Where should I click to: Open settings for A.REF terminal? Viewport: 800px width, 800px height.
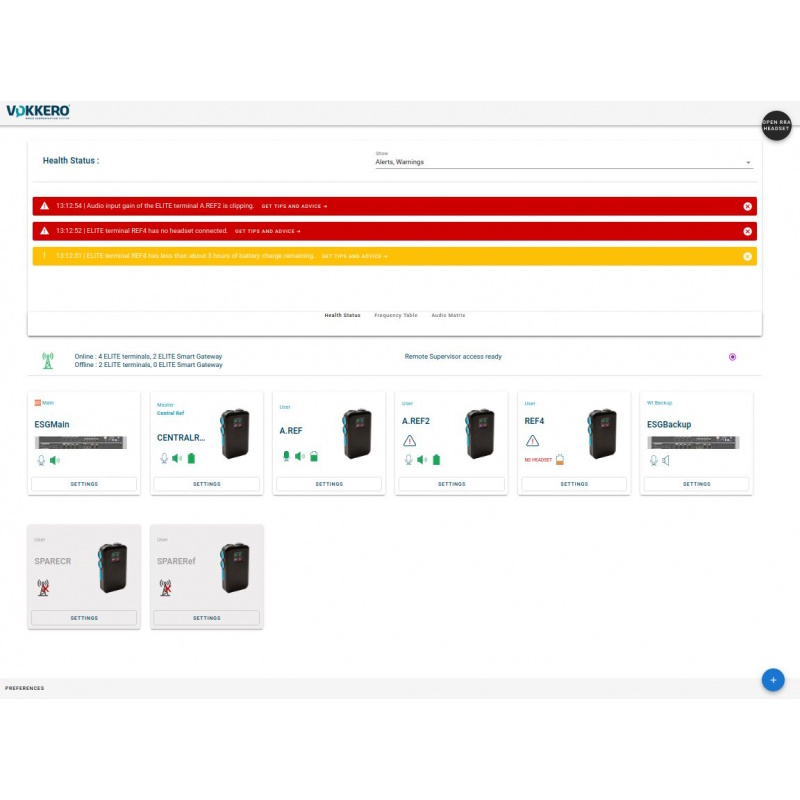click(329, 484)
